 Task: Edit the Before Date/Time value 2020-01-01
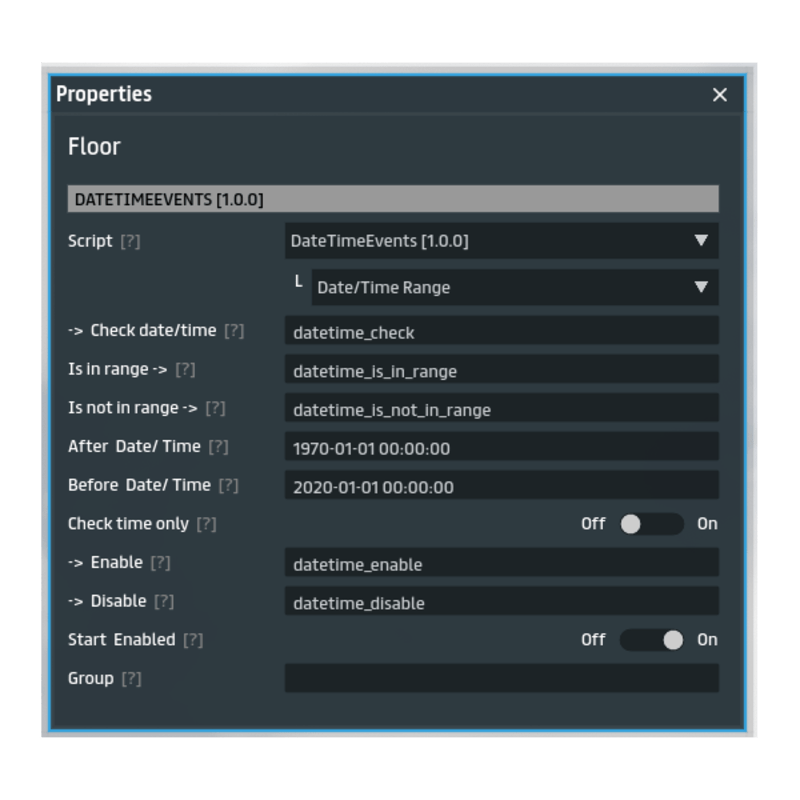click(501, 486)
